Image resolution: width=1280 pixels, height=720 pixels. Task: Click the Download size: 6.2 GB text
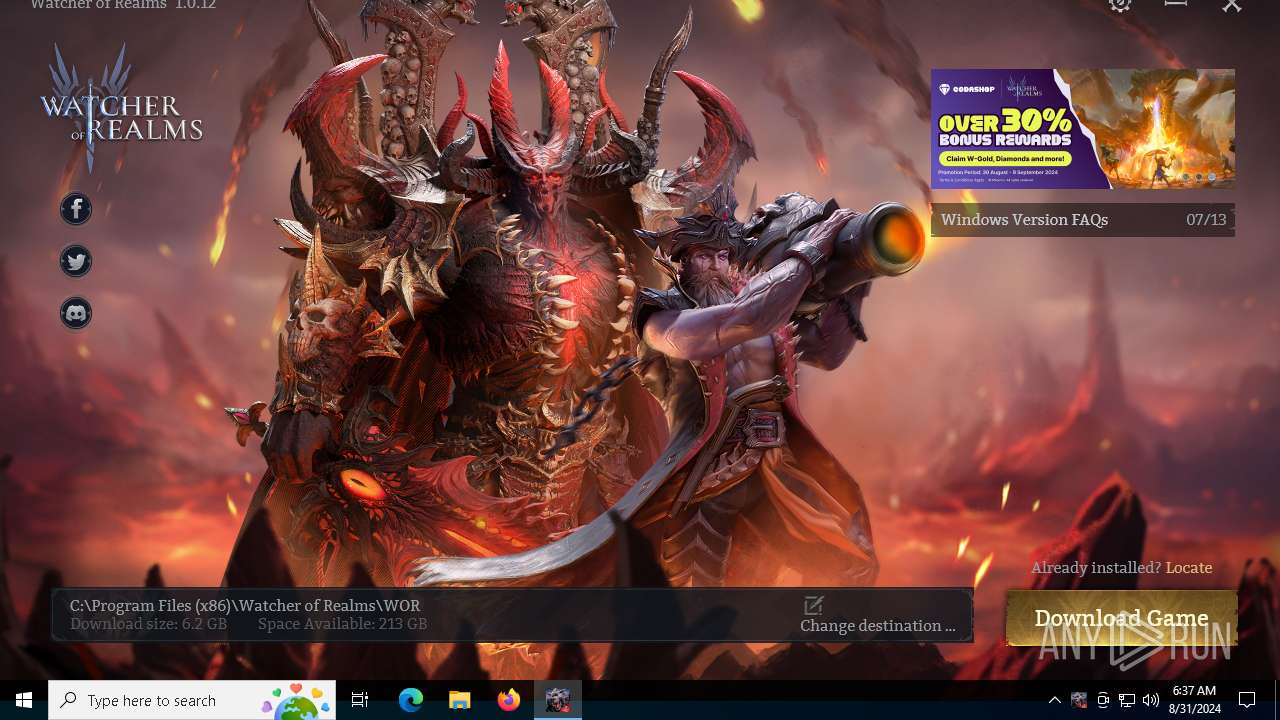pyautogui.click(x=148, y=624)
